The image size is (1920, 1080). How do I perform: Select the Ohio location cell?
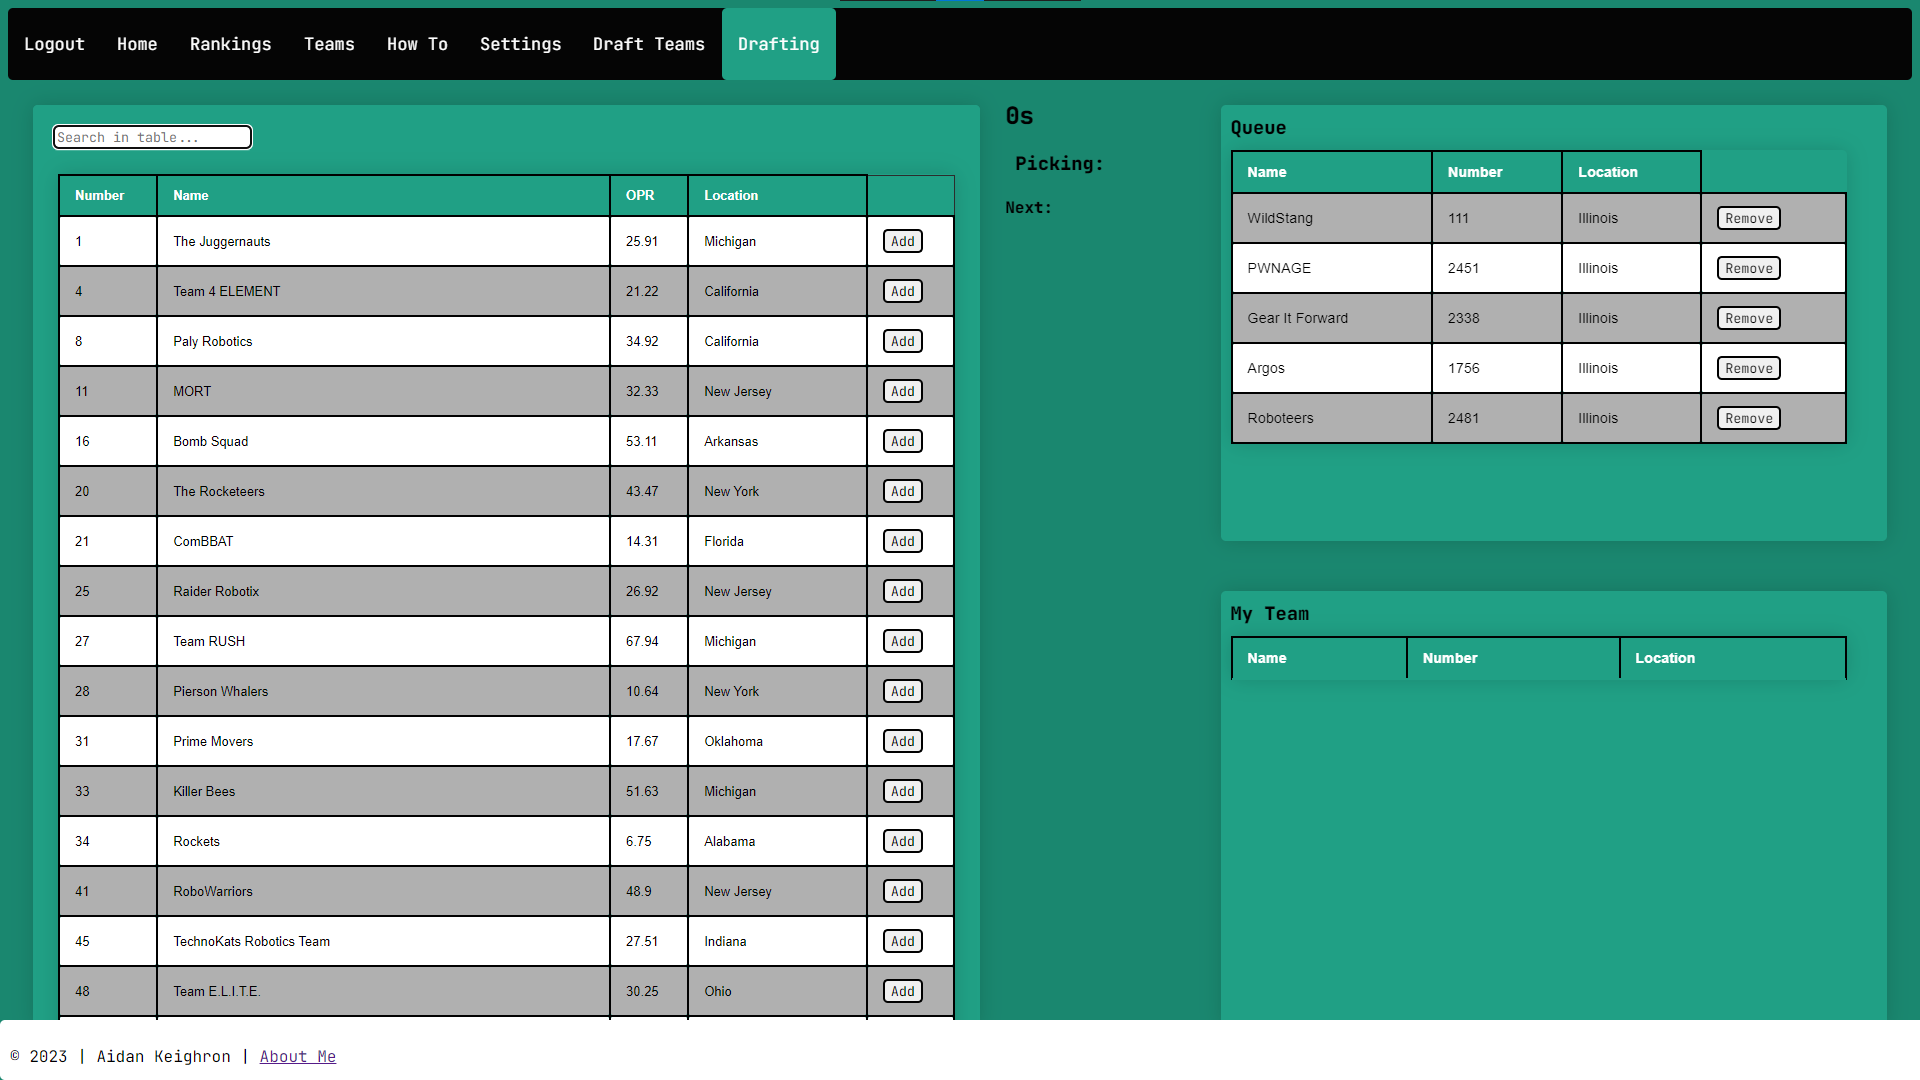(777, 991)
